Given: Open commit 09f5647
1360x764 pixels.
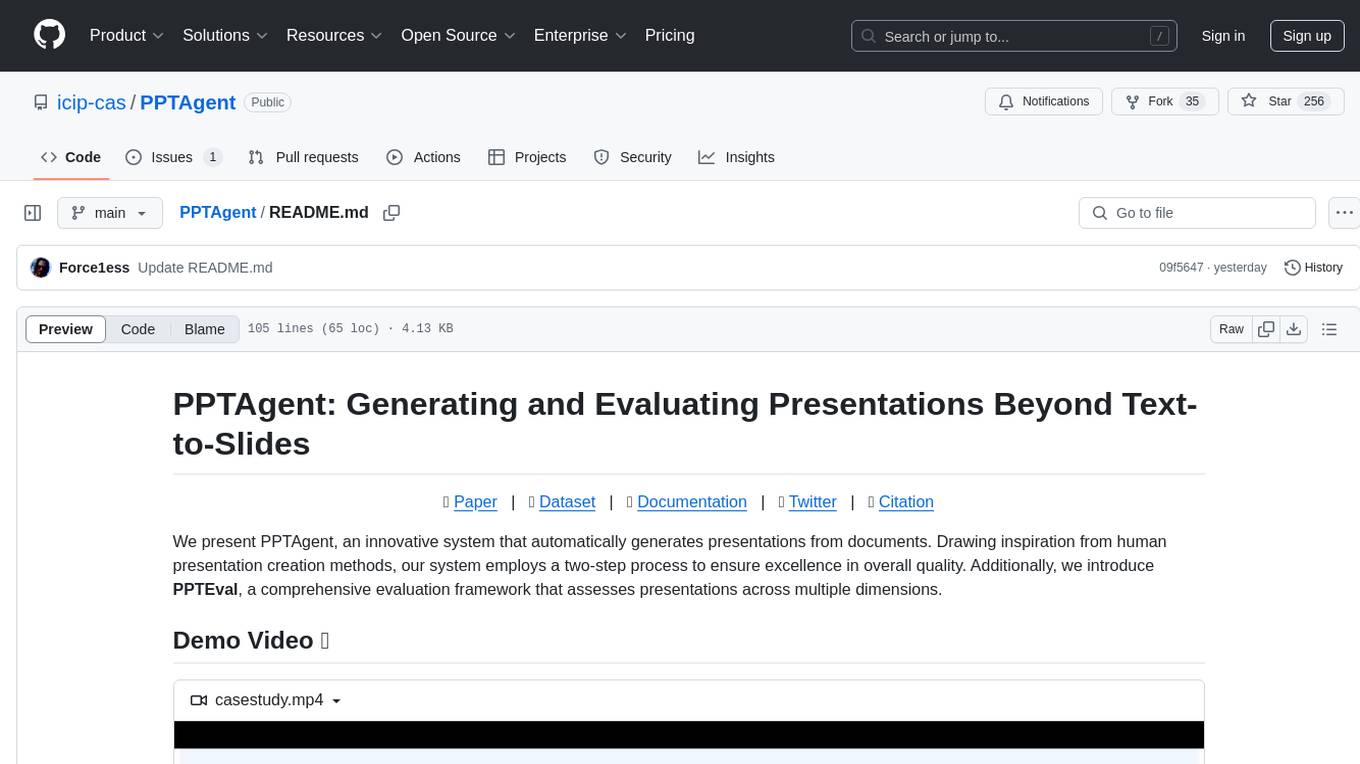Looking at the screenshot, I should tap(1181, 267).
